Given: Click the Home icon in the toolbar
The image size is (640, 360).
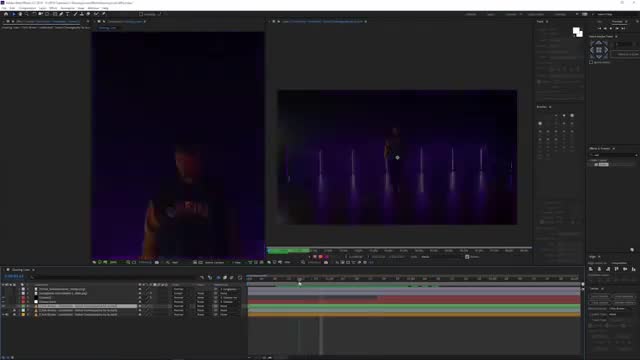Looking at the screenshot, I should (6, 14).
